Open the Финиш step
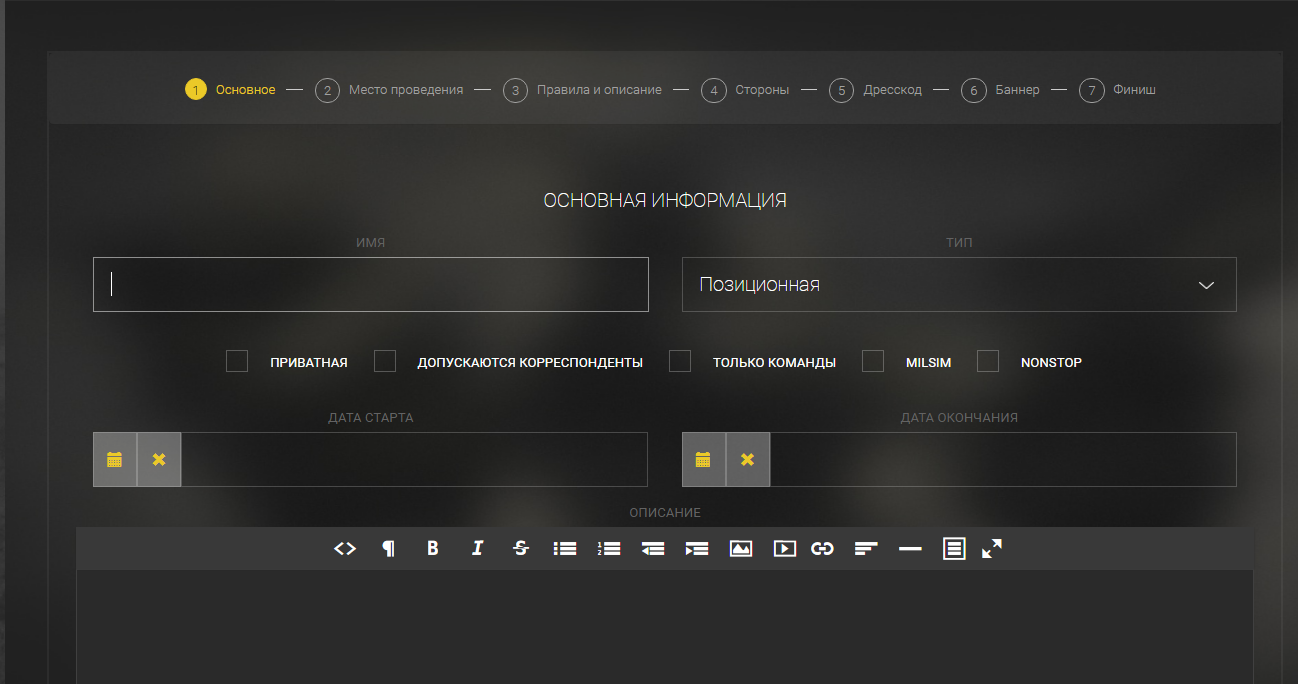Viewport: 1298px width, 684px height. (1118, 90)
